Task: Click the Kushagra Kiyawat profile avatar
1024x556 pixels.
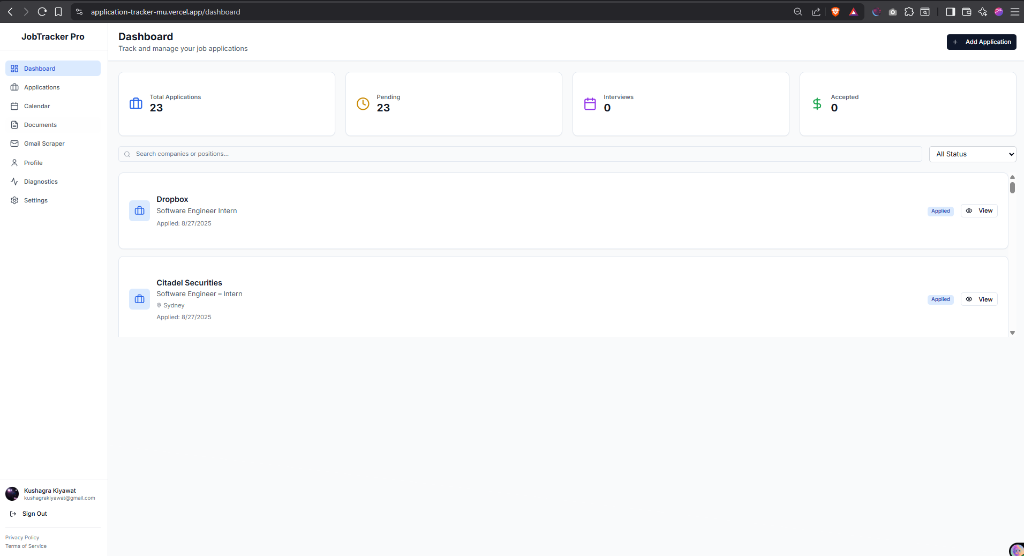Action: pyautogui.click(x=12, y=494)
